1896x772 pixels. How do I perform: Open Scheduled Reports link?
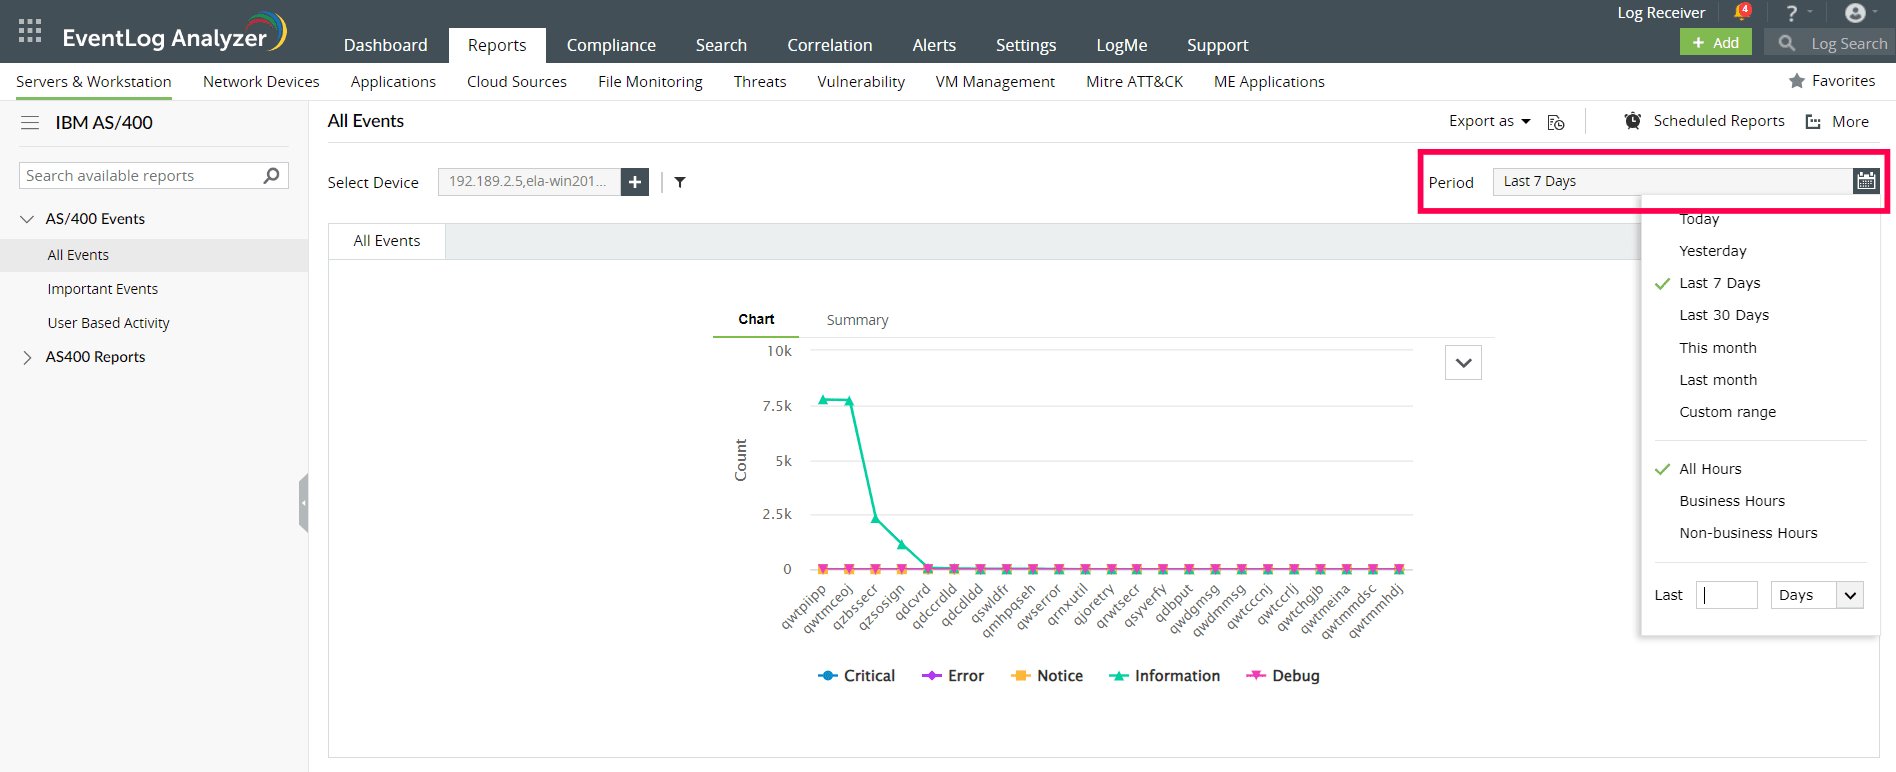tap(1718, 121)
